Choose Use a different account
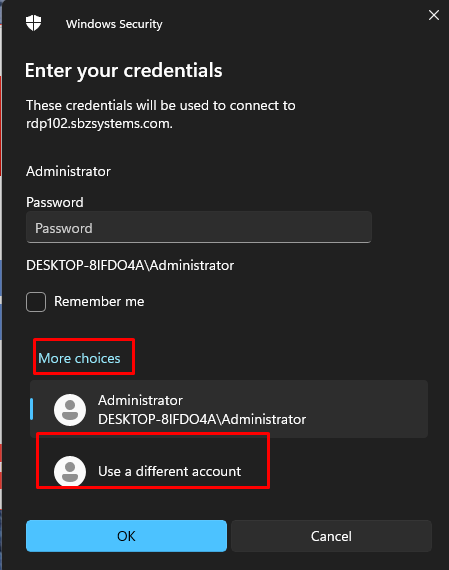 tap(169, 471)
